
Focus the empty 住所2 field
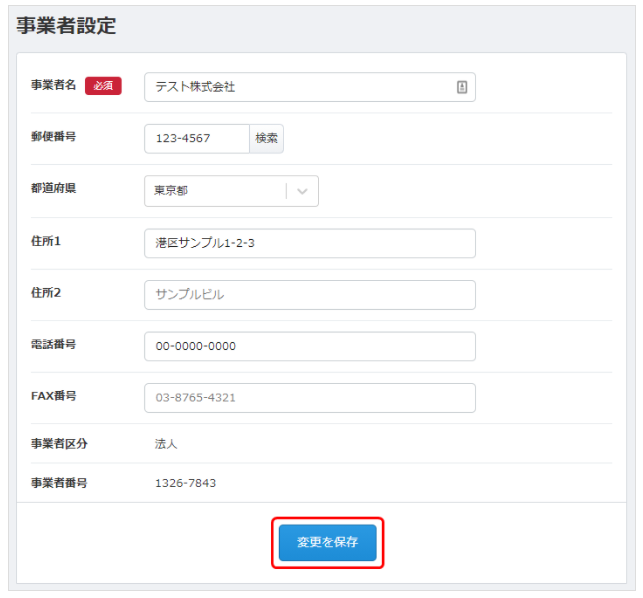point(310,294)
